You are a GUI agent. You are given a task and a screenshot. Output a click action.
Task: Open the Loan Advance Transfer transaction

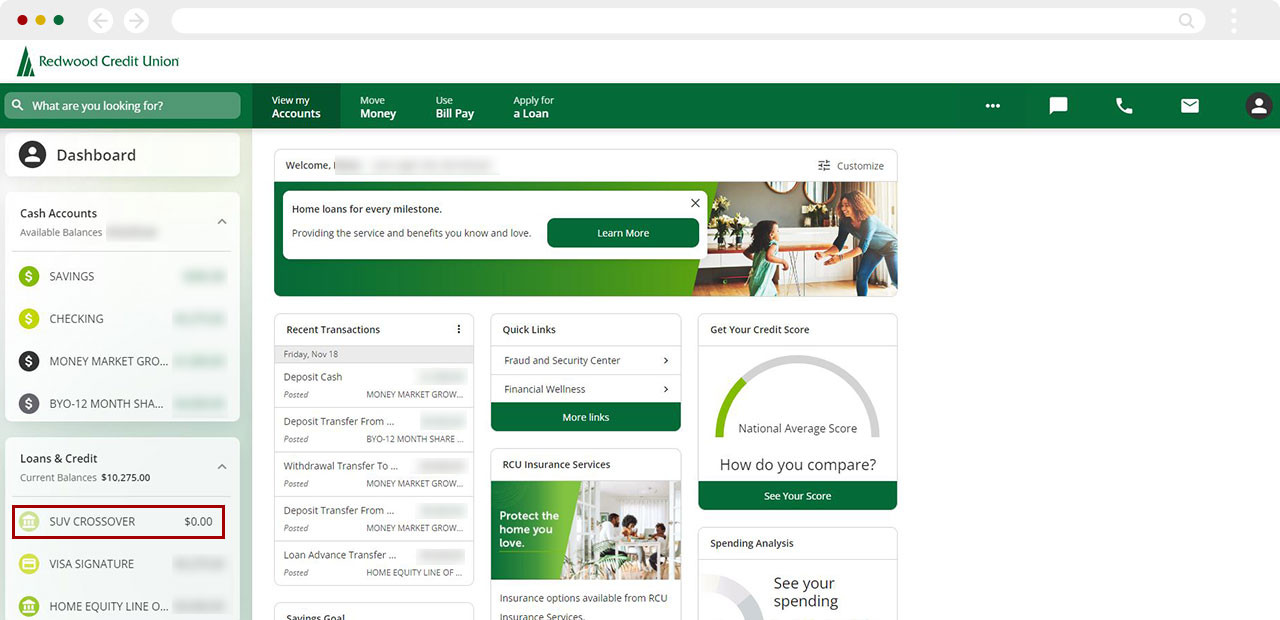pos(374,563)
